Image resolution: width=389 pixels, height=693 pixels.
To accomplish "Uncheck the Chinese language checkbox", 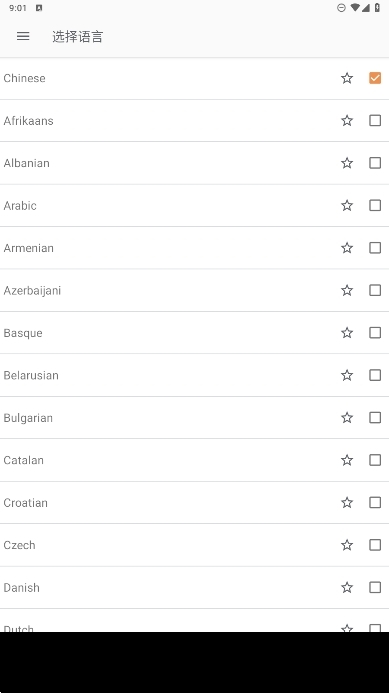I will 375,78.
